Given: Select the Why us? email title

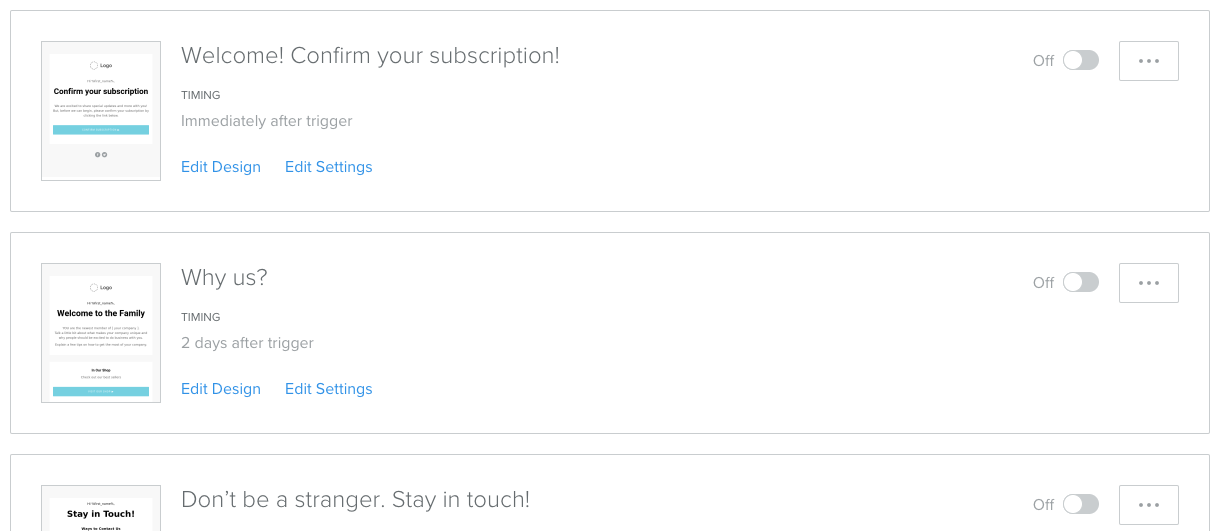Looking at the screenshot, I should [x=224, y=277].
